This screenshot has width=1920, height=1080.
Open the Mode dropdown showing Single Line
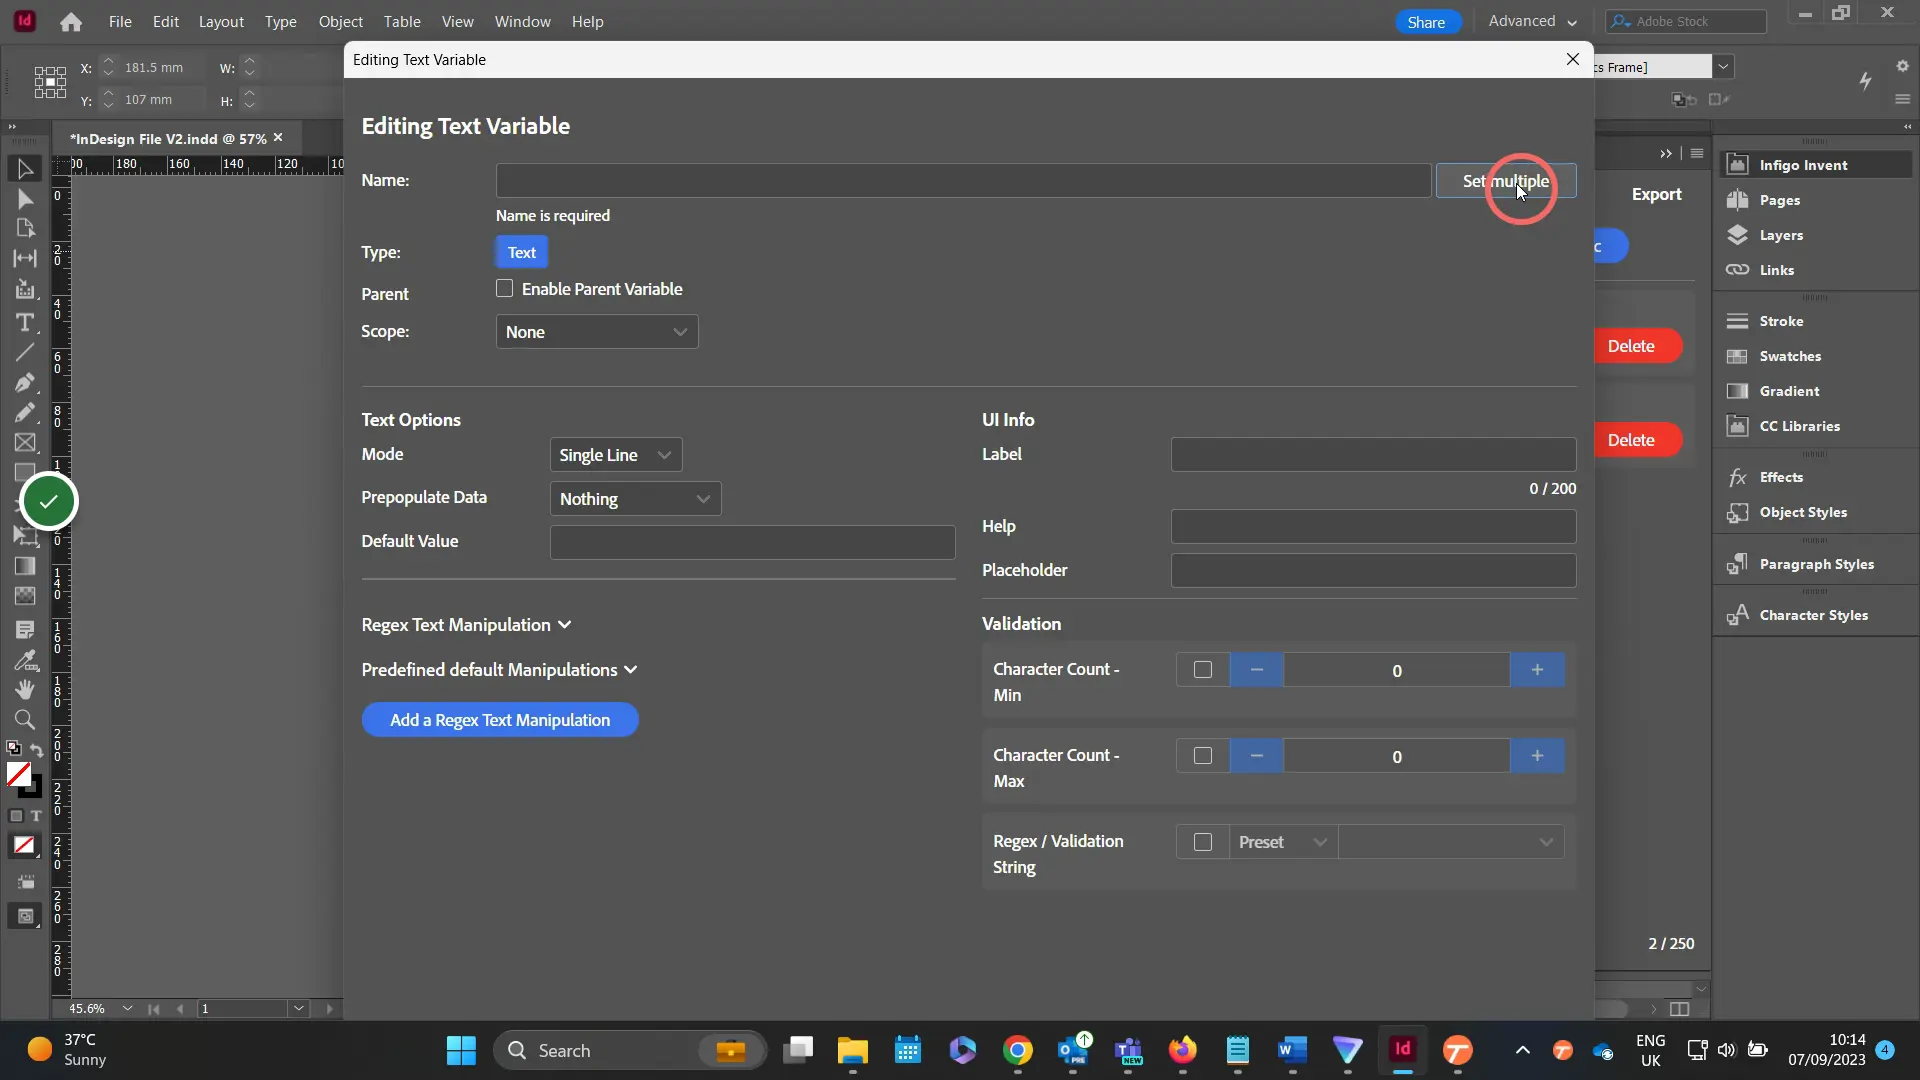pos(616,455)
